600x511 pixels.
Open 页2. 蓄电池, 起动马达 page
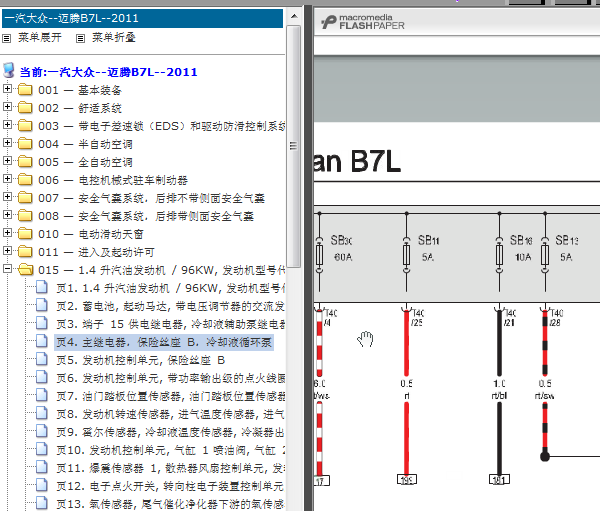(x=170, y=306)
